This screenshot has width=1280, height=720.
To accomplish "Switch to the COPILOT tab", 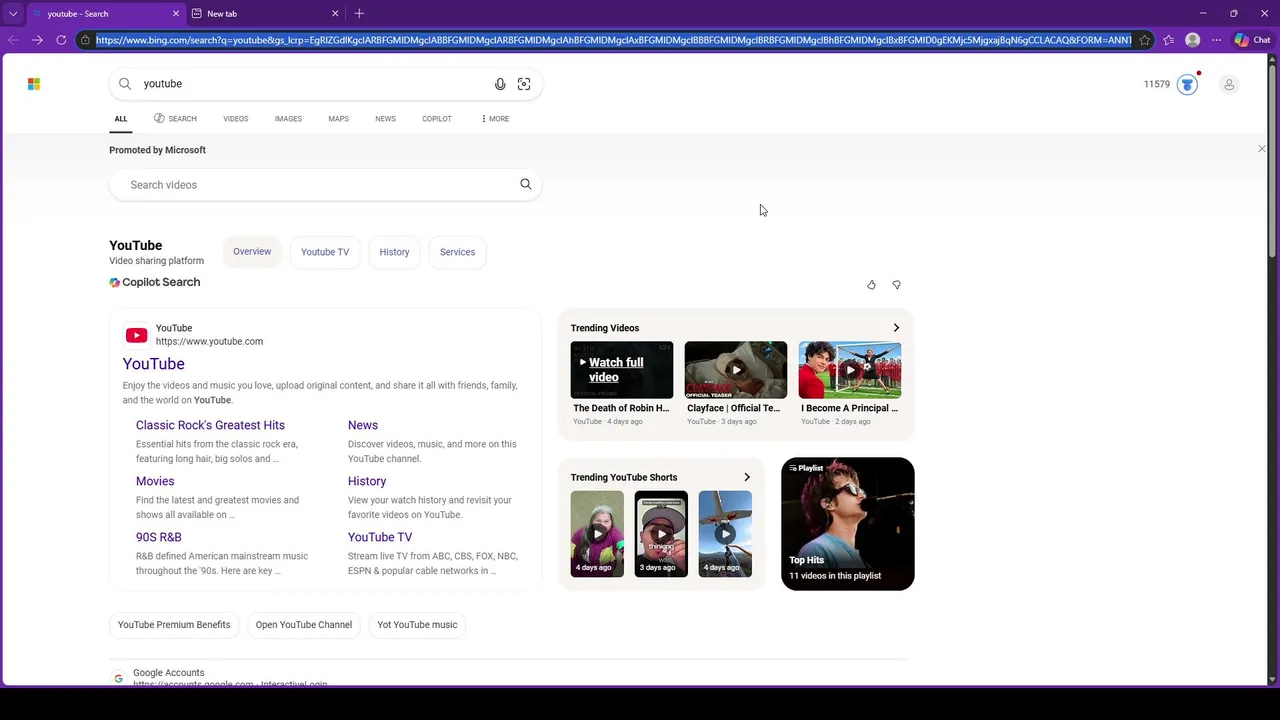I will pos(437,119).
